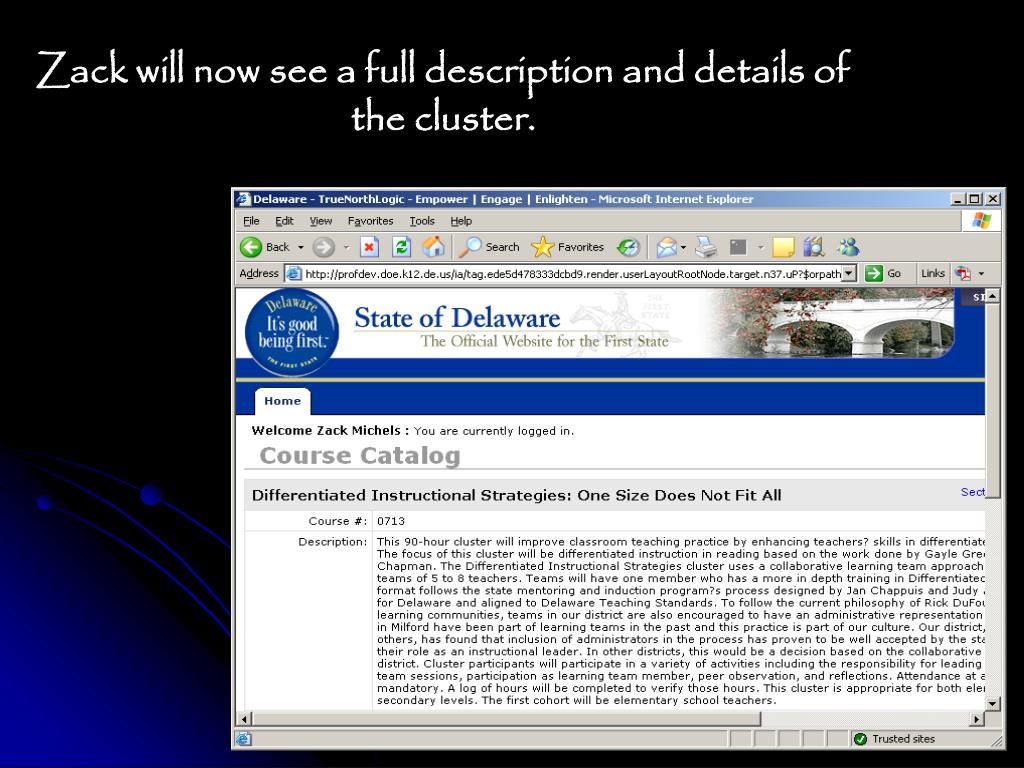Click the Forward arrow icon
Image resolution: width=1024 pixels, height=768 pixels.
[323, 247]
